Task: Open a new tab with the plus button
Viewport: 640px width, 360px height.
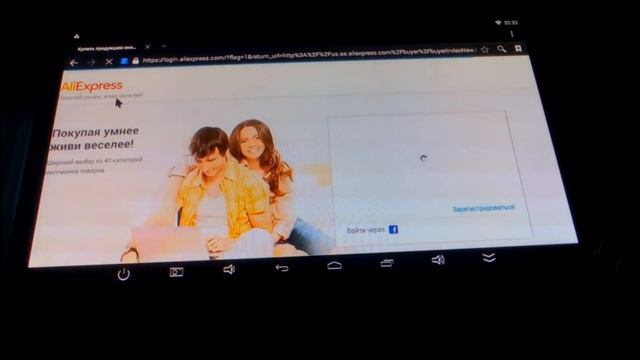Action: [164, 46]
